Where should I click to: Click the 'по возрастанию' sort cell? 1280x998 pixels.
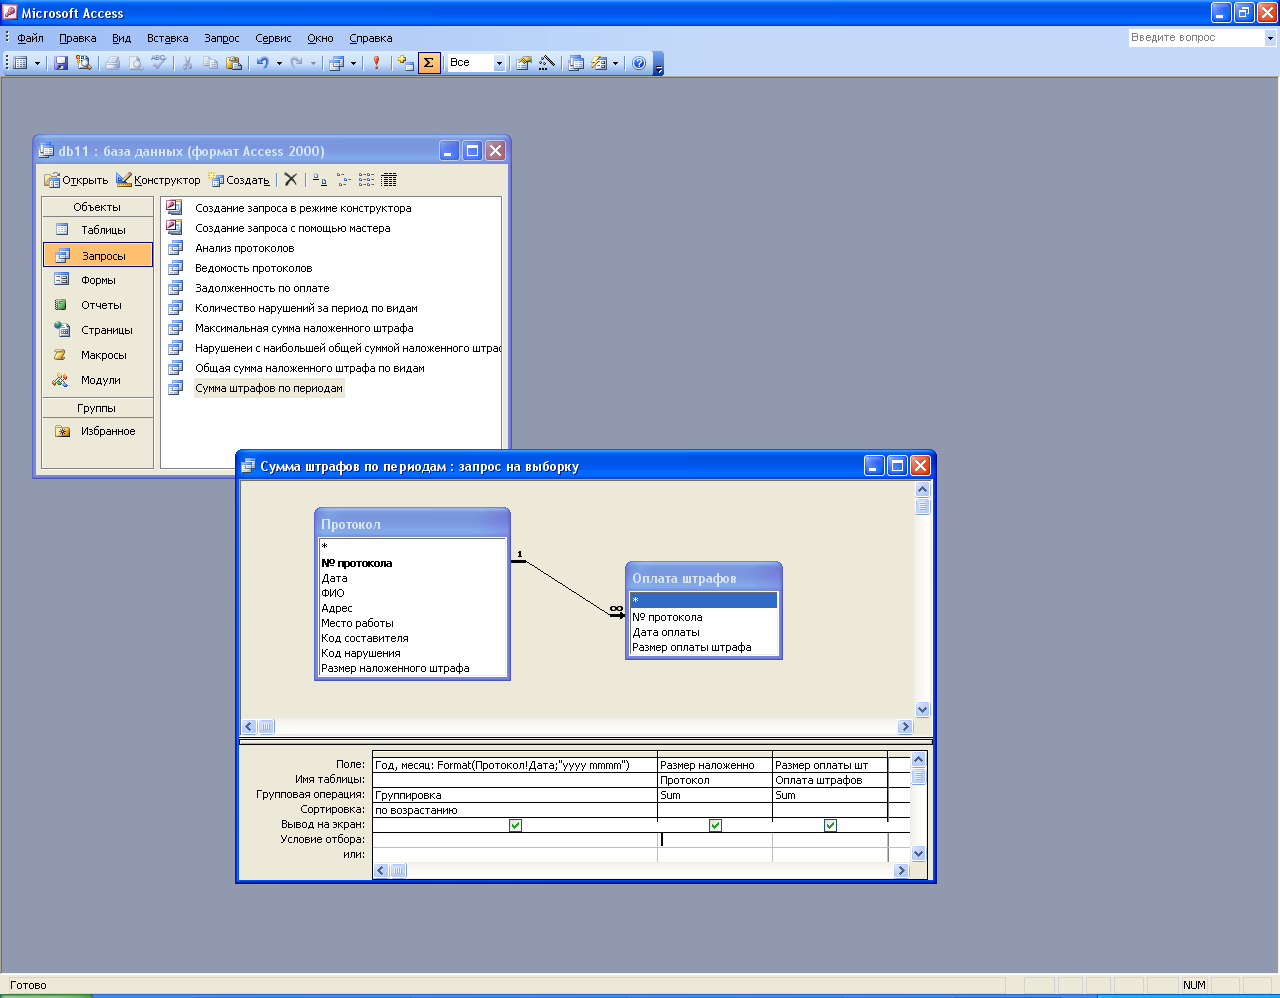(515, 810)
